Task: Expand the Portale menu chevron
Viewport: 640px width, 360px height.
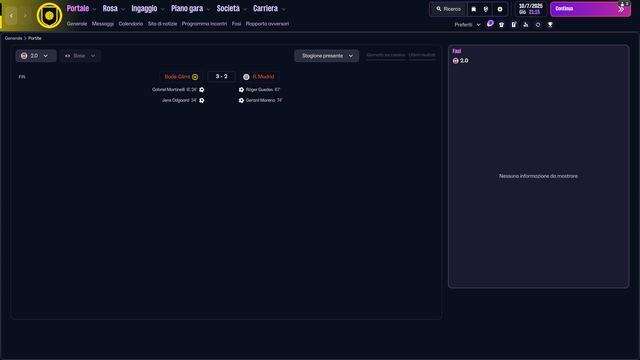Action: 95,9
